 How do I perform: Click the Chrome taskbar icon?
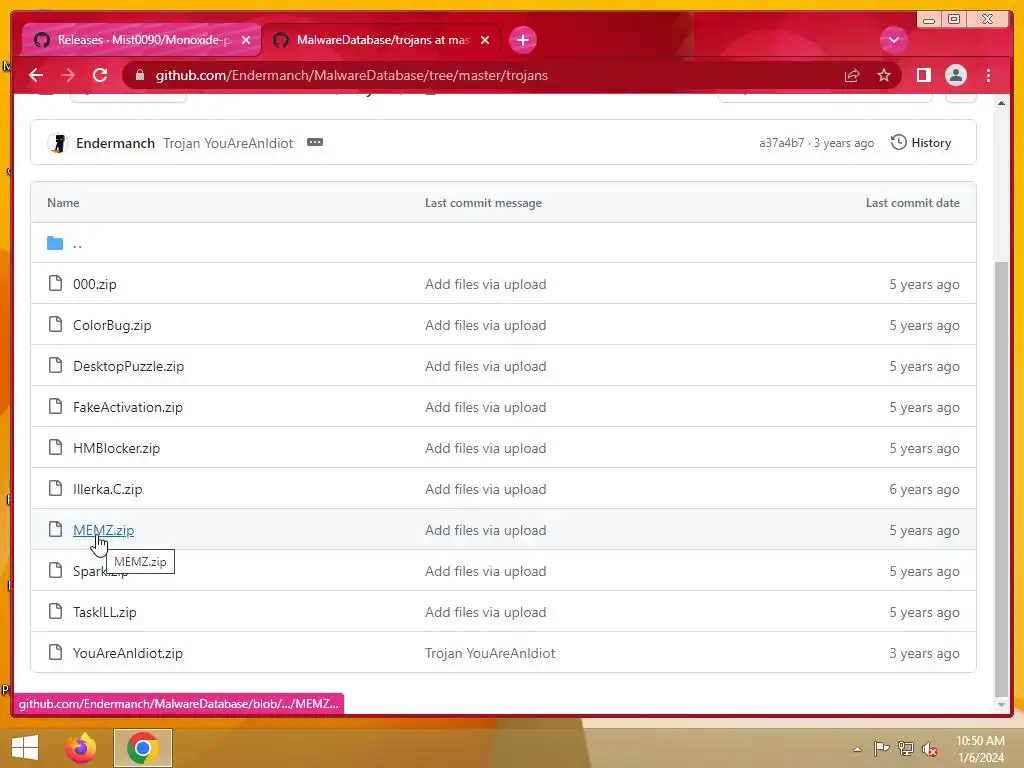click(x=143, y=748)
